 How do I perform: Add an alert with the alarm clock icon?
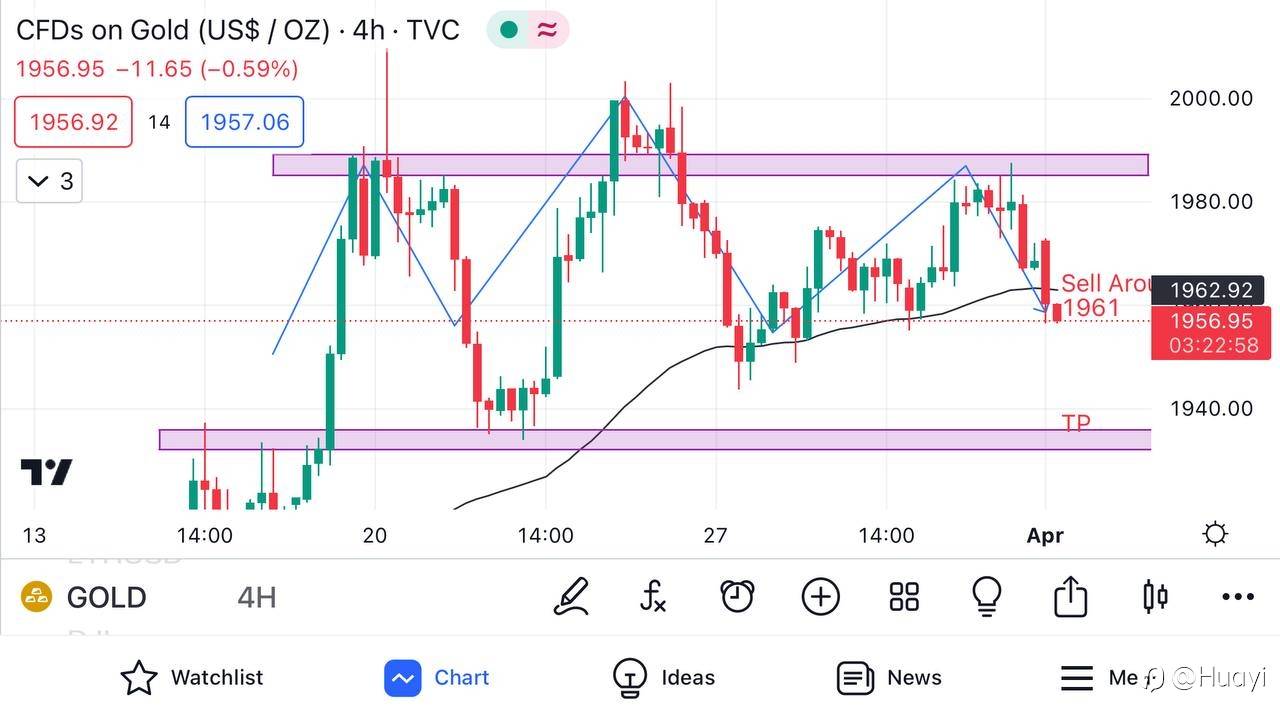click(737, 597)
